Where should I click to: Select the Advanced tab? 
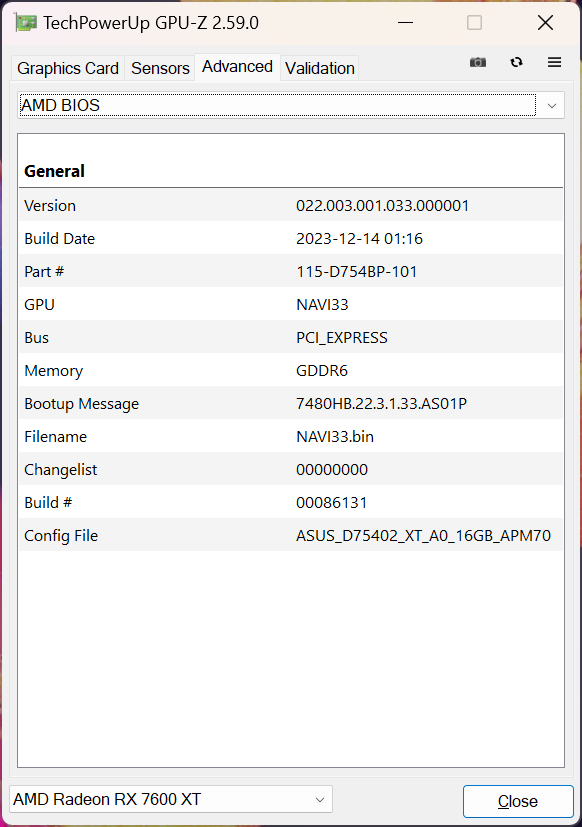coord(237,67)
